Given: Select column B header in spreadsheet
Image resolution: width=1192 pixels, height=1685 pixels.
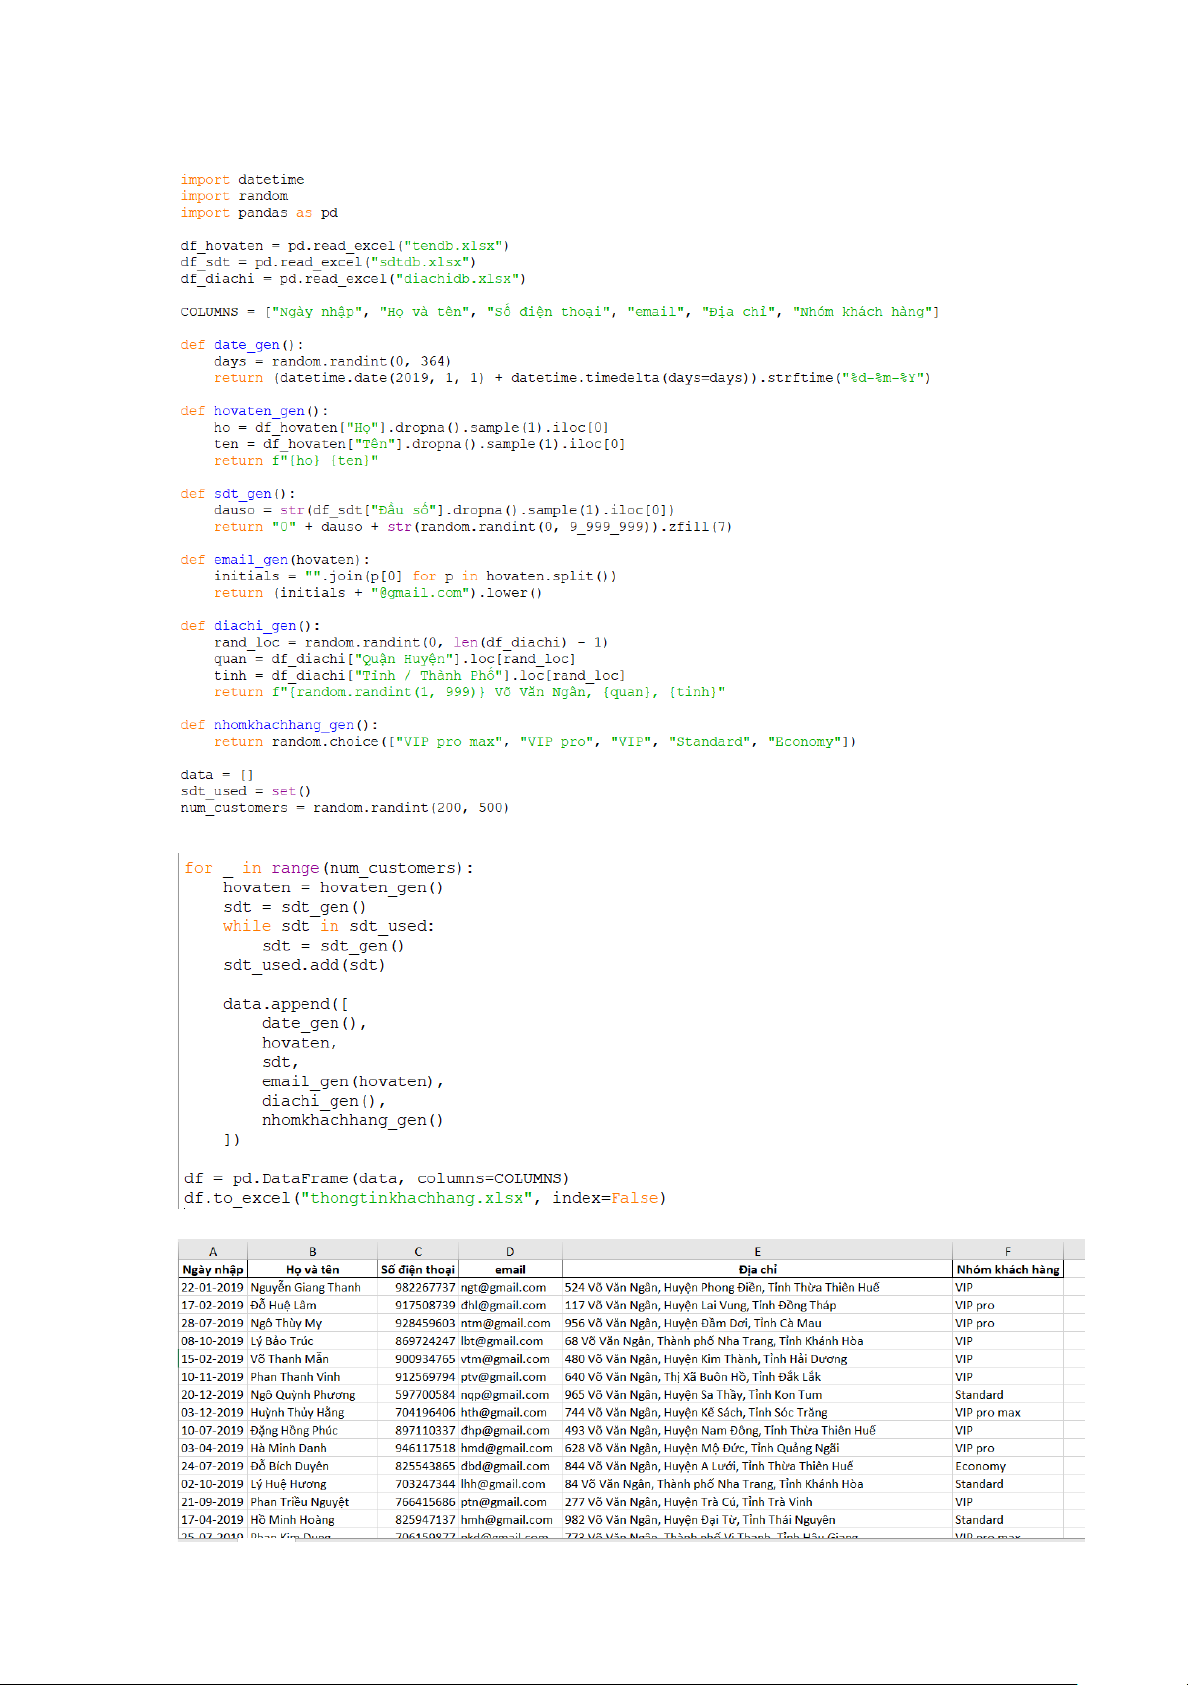Looking at the screenshot, I should [x=312, y=1251].
